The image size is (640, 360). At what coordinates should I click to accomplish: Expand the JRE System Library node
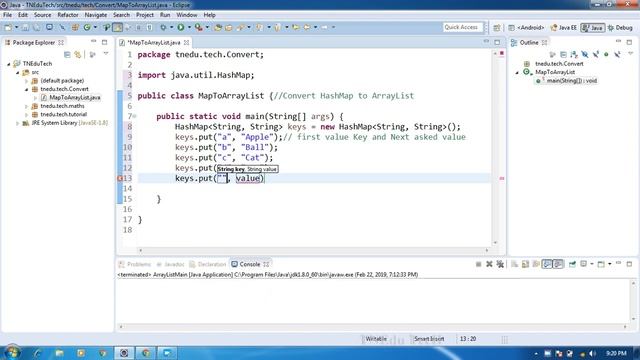click(18, 123)
